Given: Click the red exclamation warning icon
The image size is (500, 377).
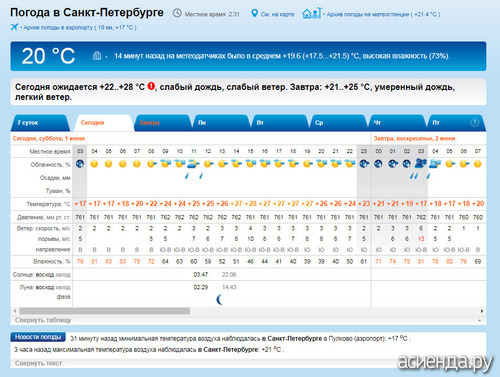Looking at the screenshot, I should click(151, 86).
